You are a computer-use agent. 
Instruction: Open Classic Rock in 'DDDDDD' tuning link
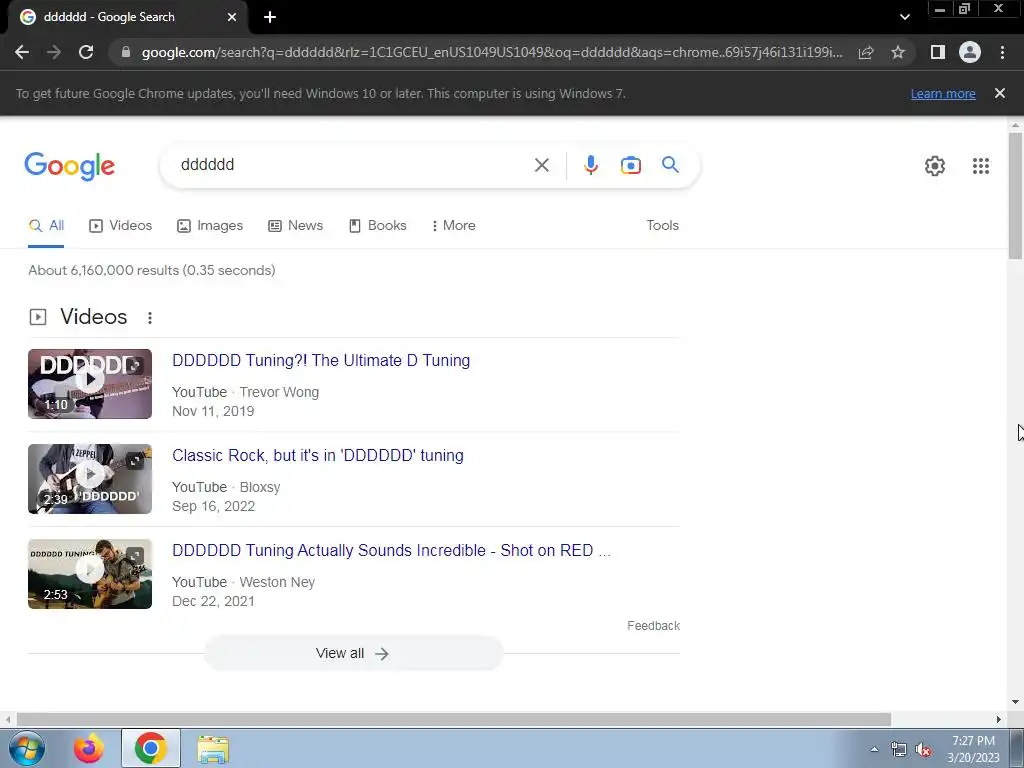tap(317, 455)
